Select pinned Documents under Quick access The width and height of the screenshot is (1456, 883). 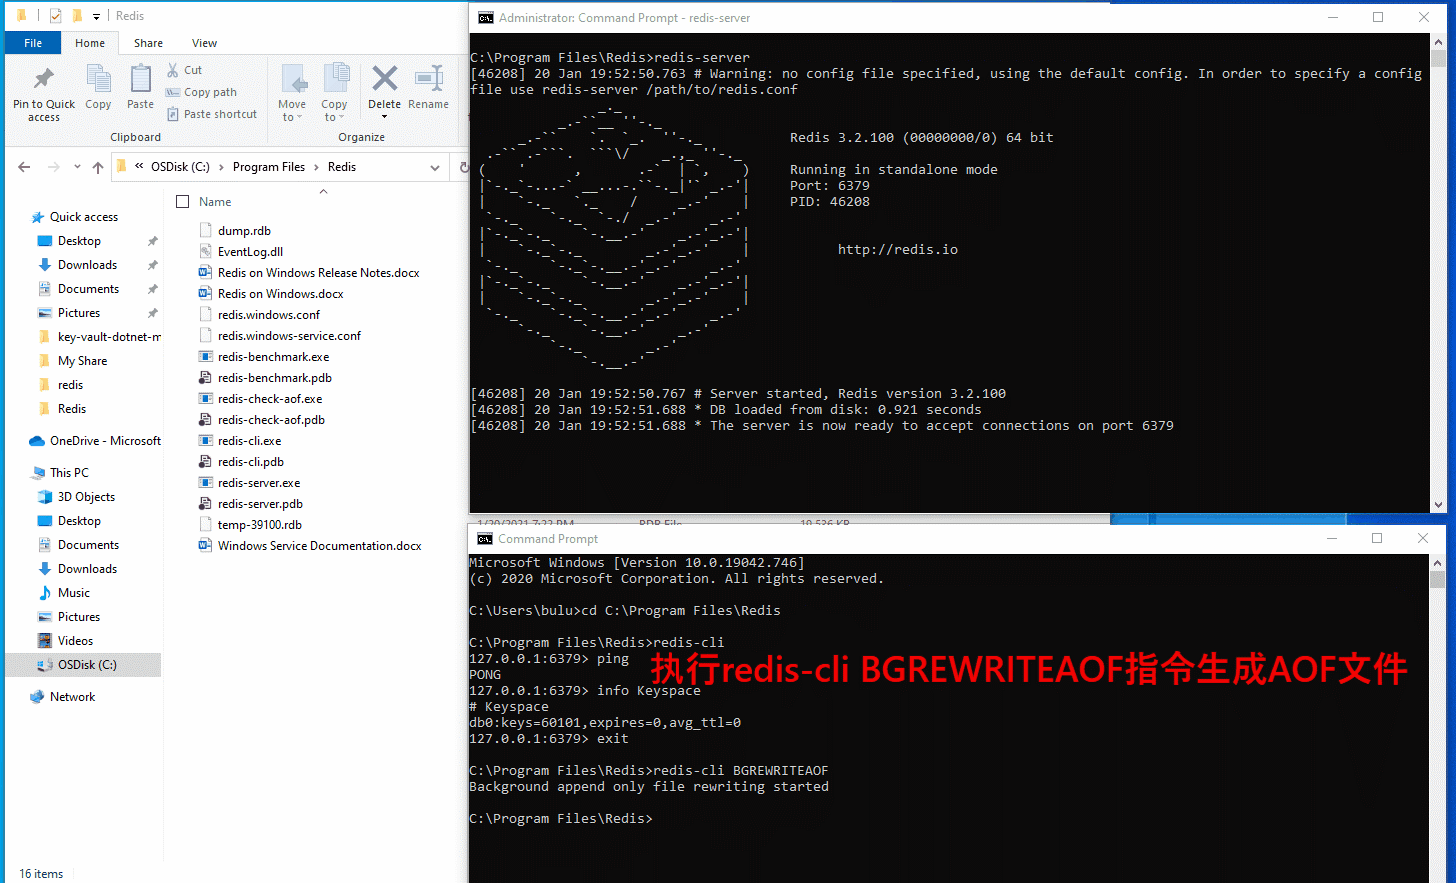pos(88,289)
